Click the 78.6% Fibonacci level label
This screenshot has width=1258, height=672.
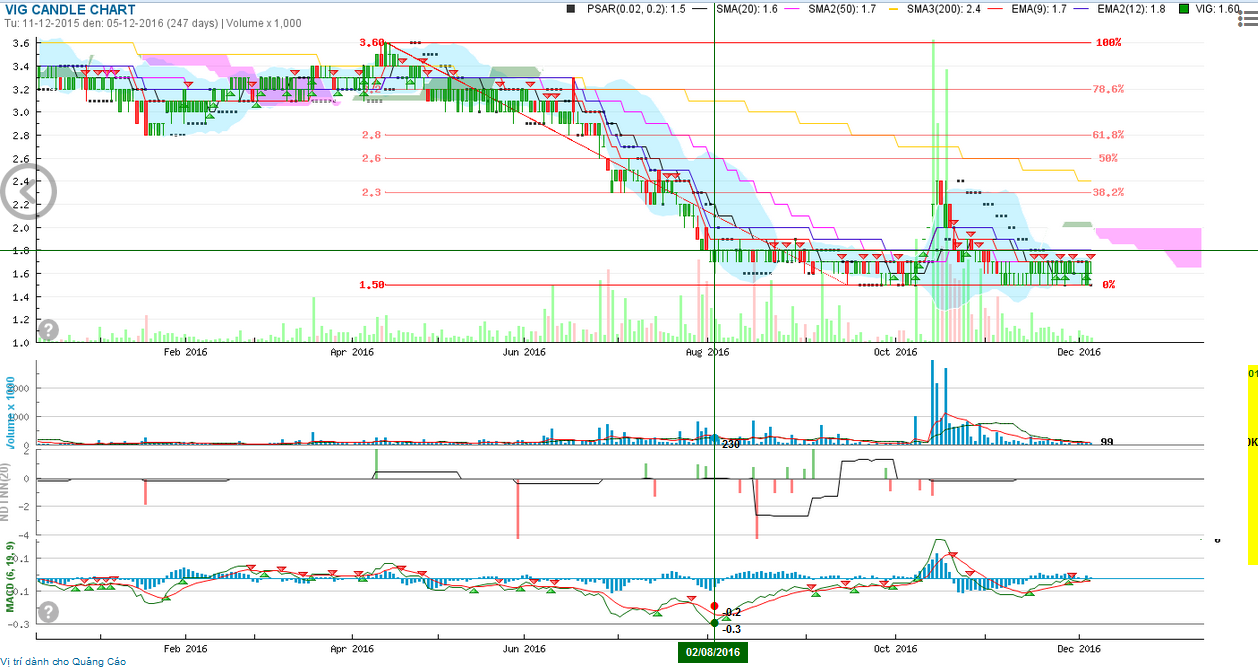pos(1108,89)
